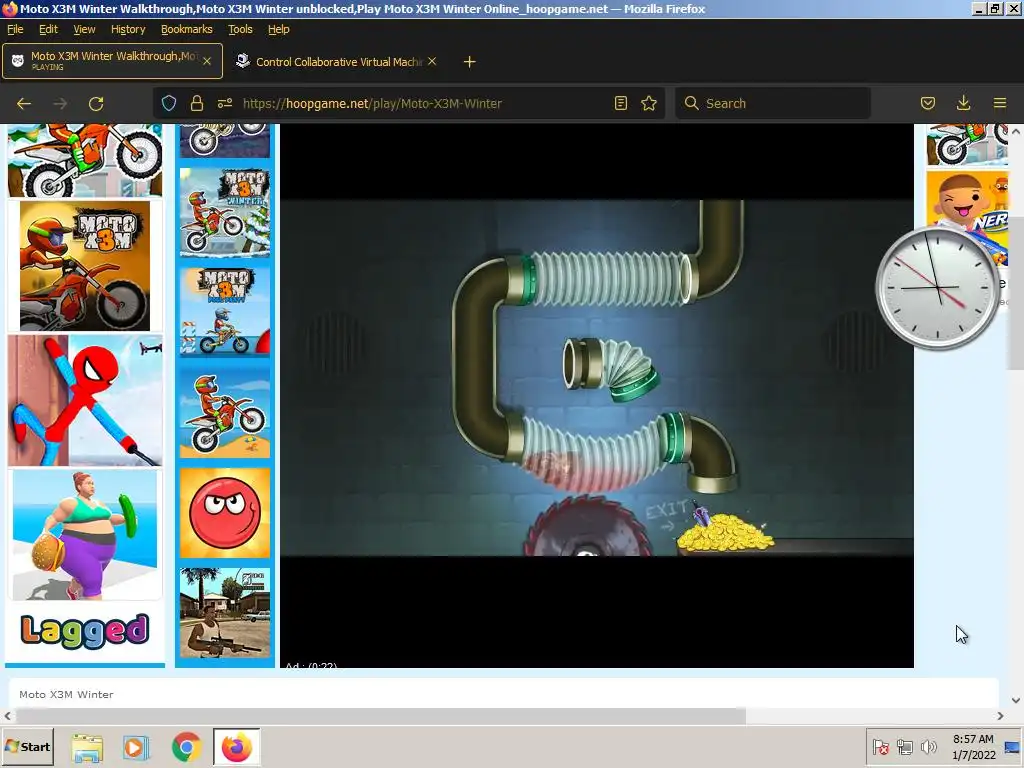Image resolution: width=1024 pixels, height=768 pixels.
Task: Reload the current page
Action: (x=96, y=104)
